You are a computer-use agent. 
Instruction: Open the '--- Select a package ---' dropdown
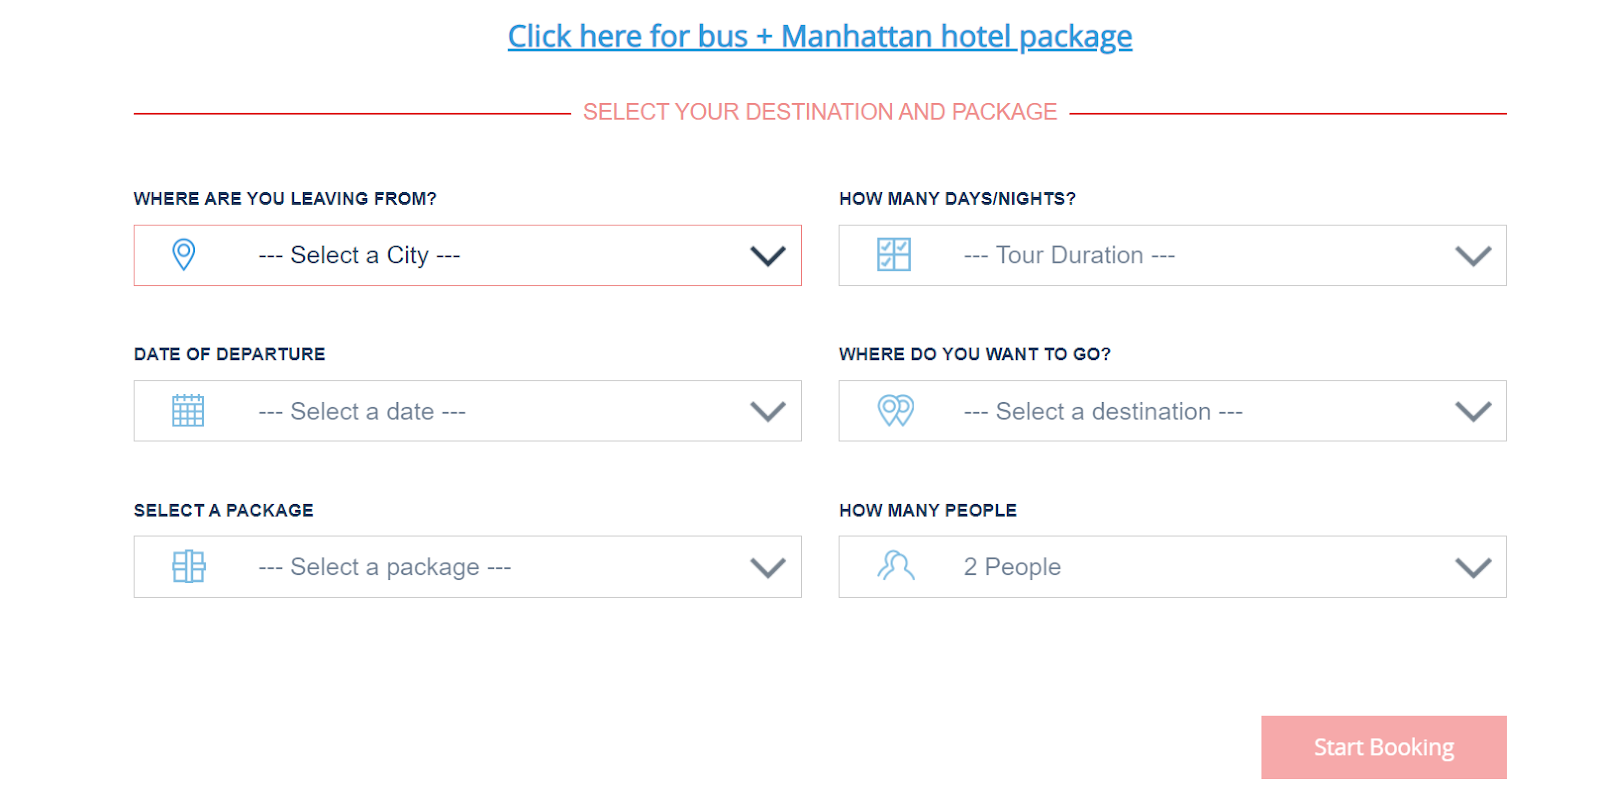(468, 567)
